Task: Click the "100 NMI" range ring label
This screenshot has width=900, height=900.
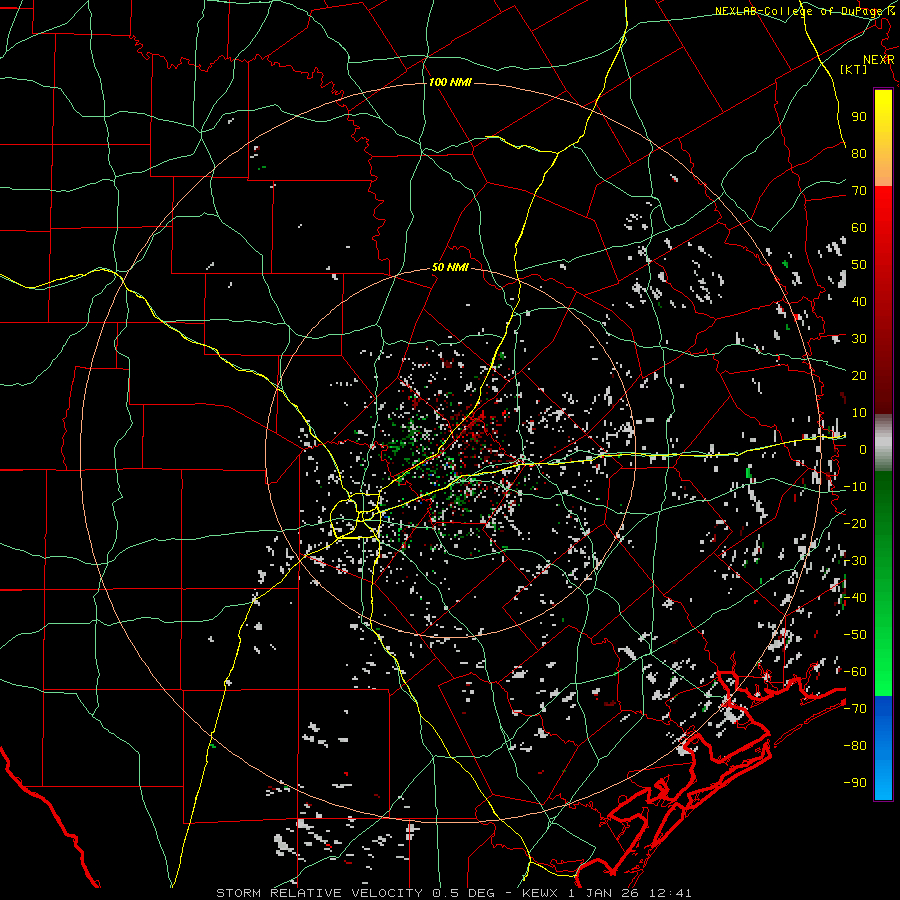Action: point(450,83)
